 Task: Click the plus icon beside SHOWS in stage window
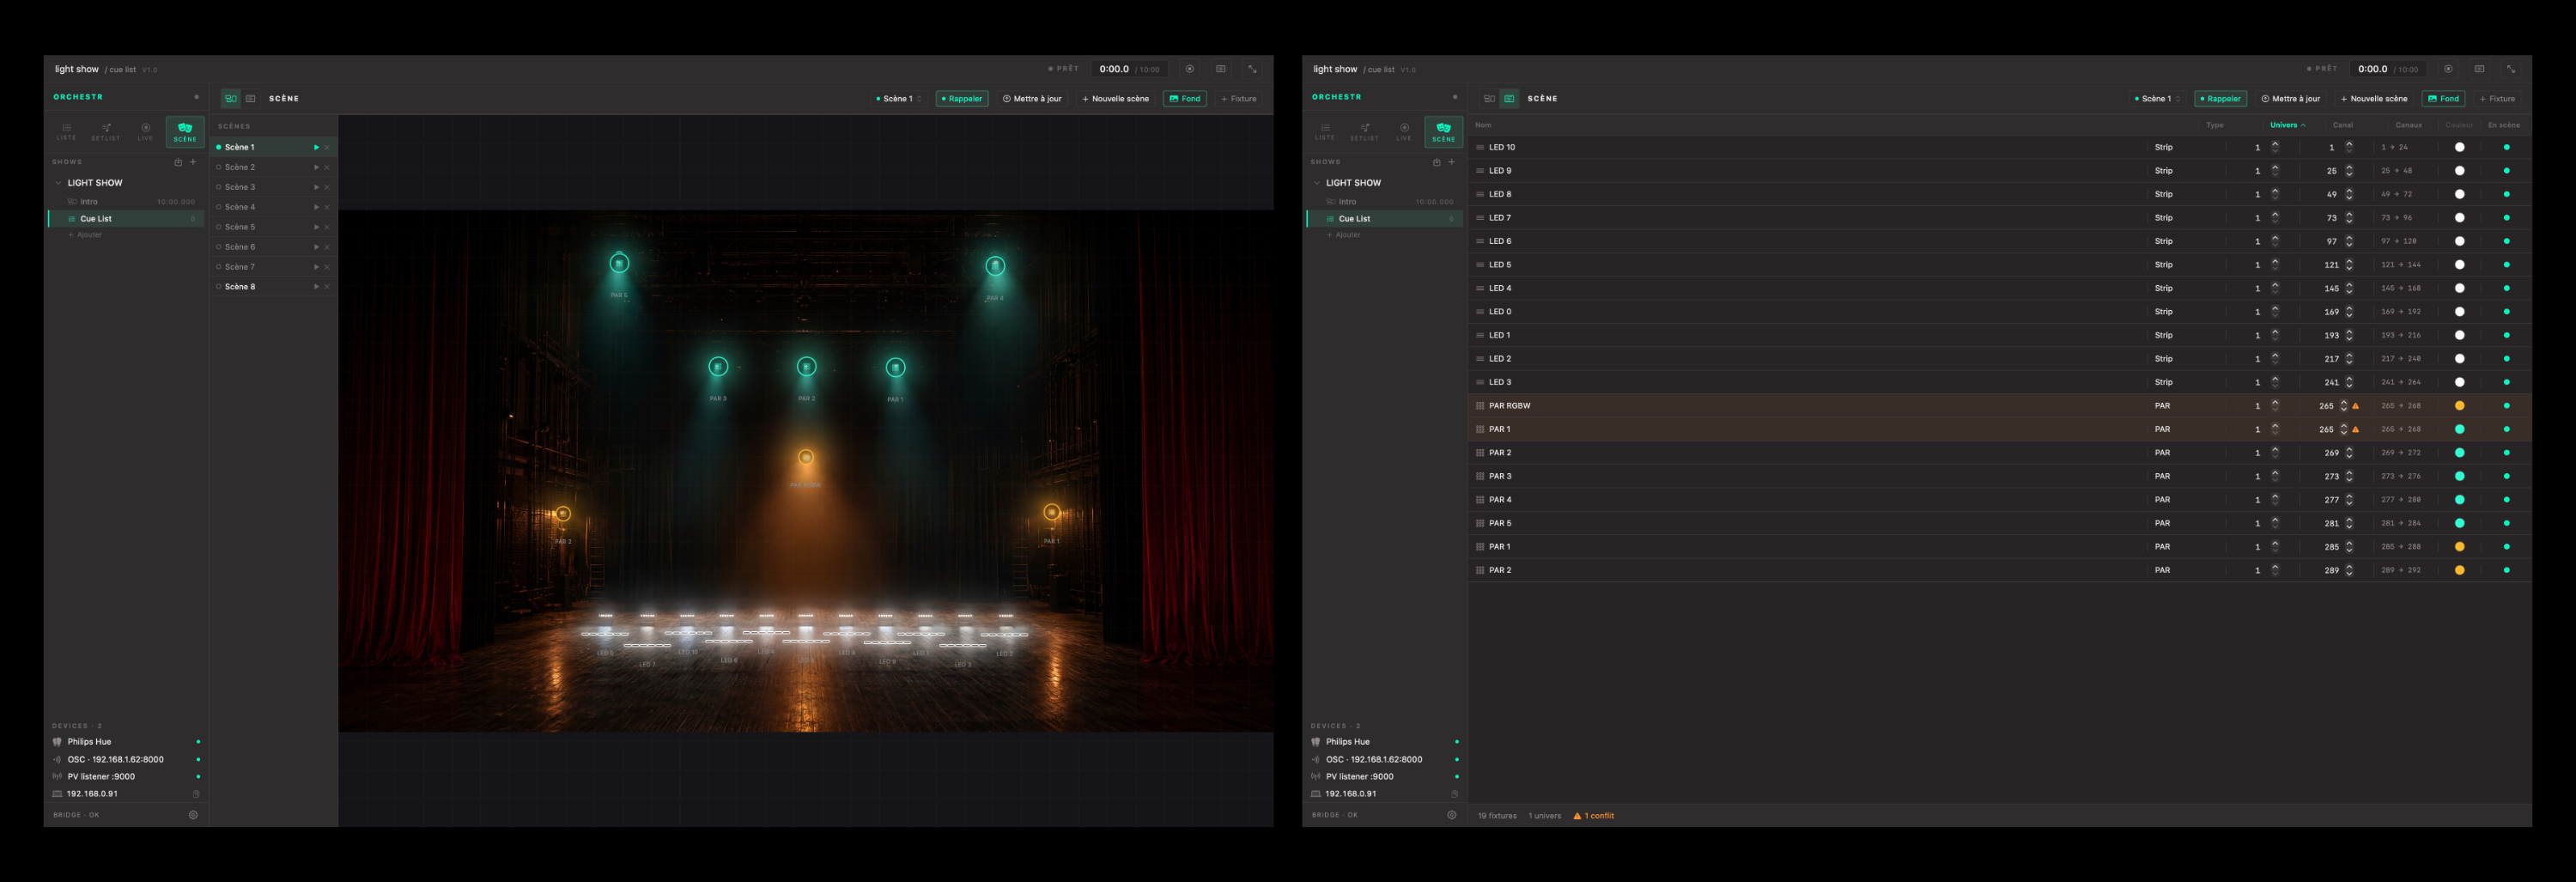pos(193,162)
